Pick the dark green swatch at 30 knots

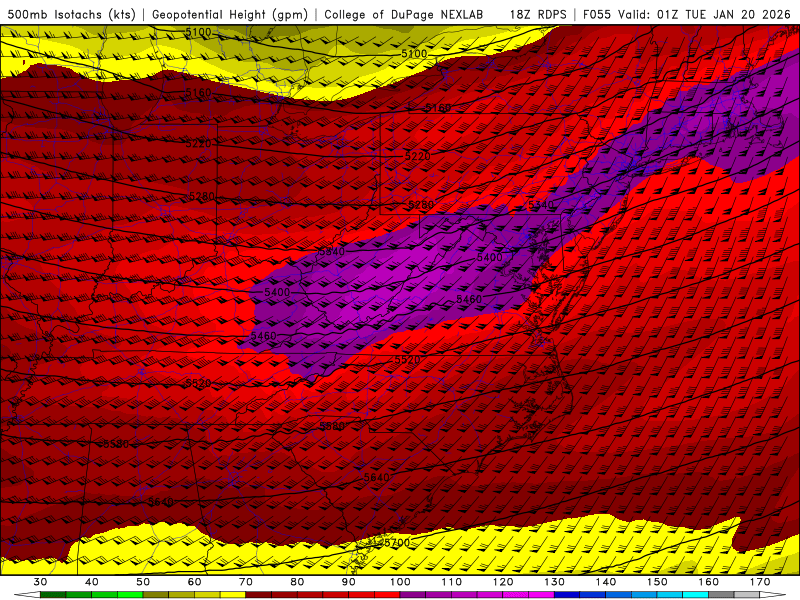(53, 595)
